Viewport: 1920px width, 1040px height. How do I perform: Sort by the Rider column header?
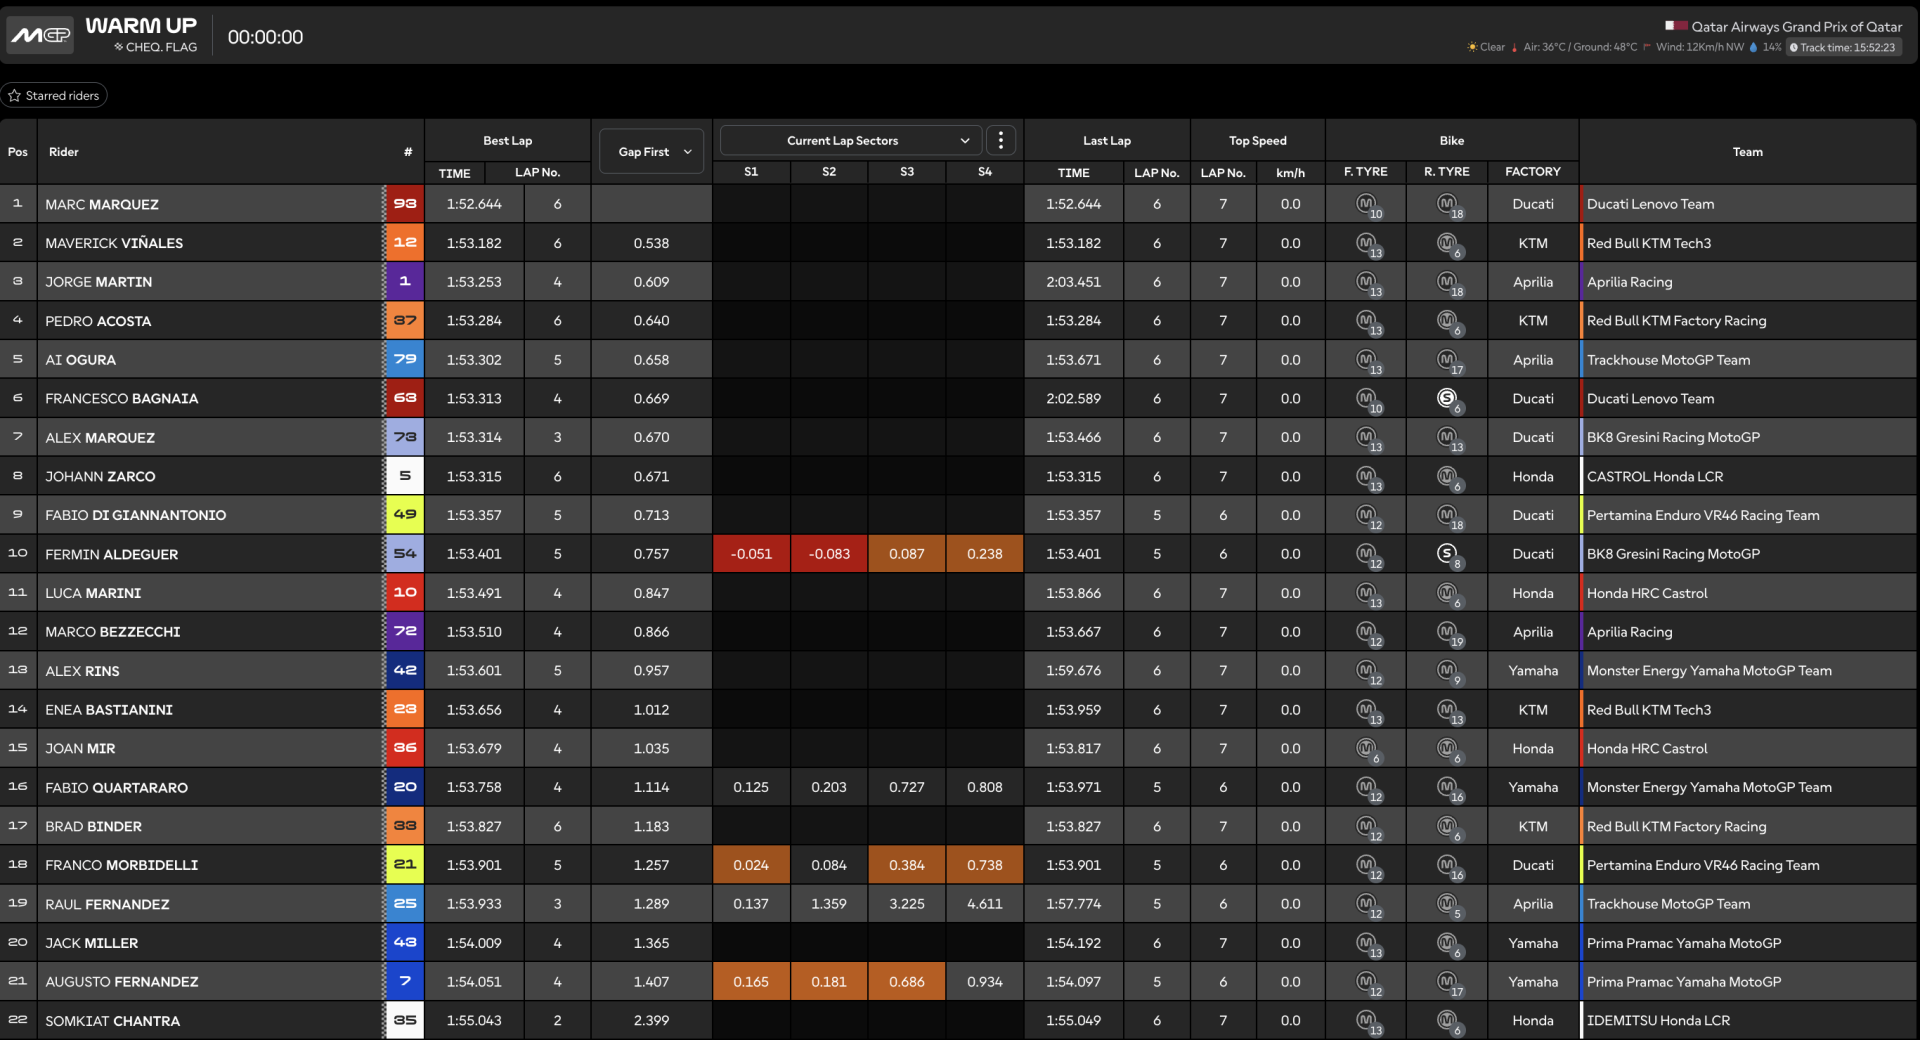64,152
